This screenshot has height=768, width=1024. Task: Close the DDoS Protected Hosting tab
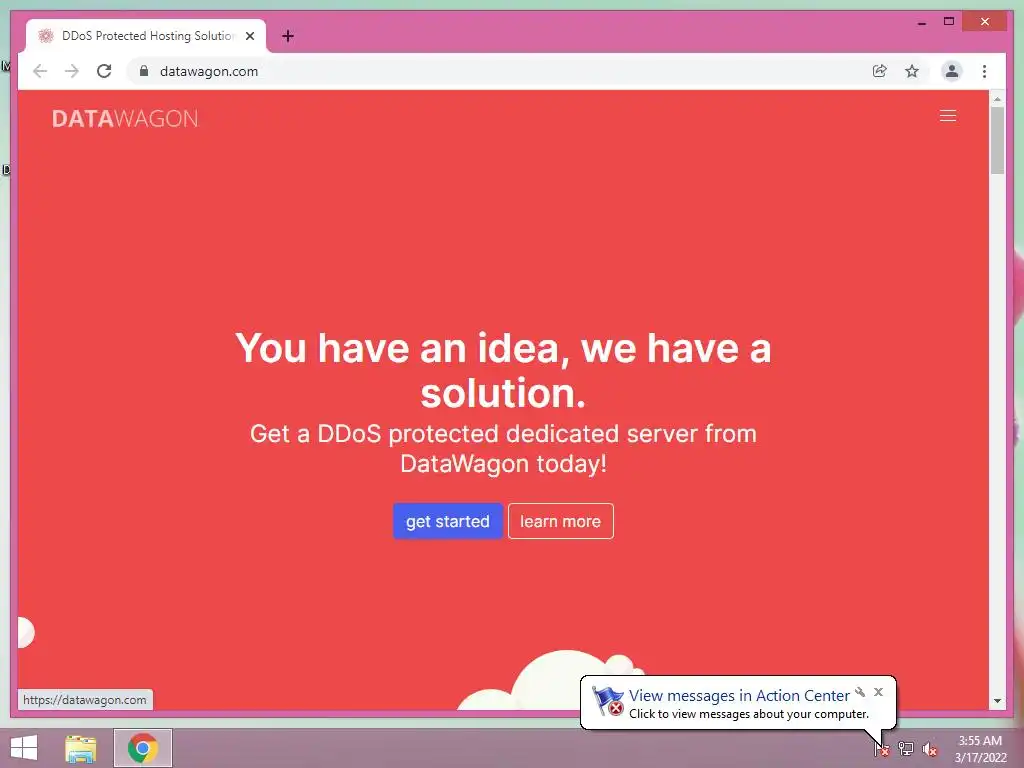tap(249, 36)
